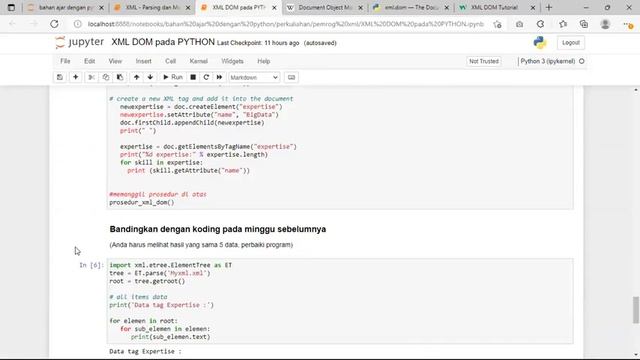The image size is (640, 360).
Task: Open the View menu
Action: (x=115, y=61)
